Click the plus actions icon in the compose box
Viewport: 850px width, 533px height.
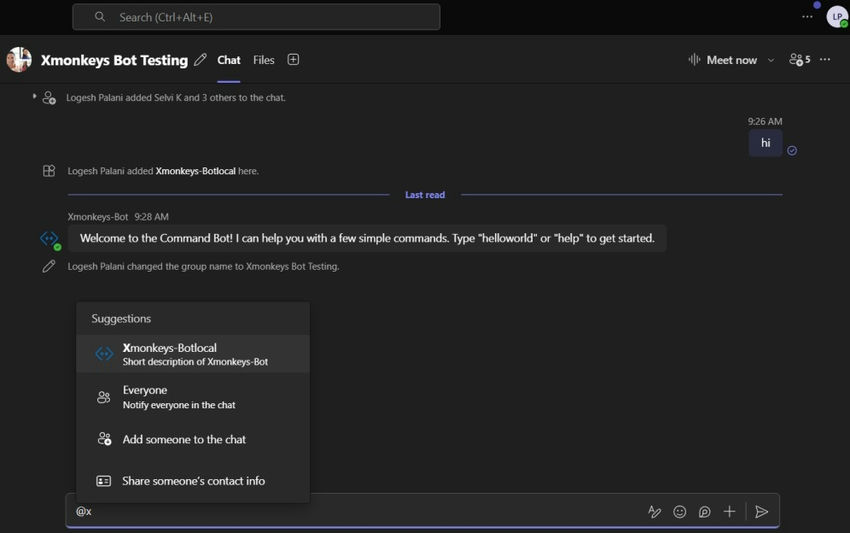tap(729, 512)
